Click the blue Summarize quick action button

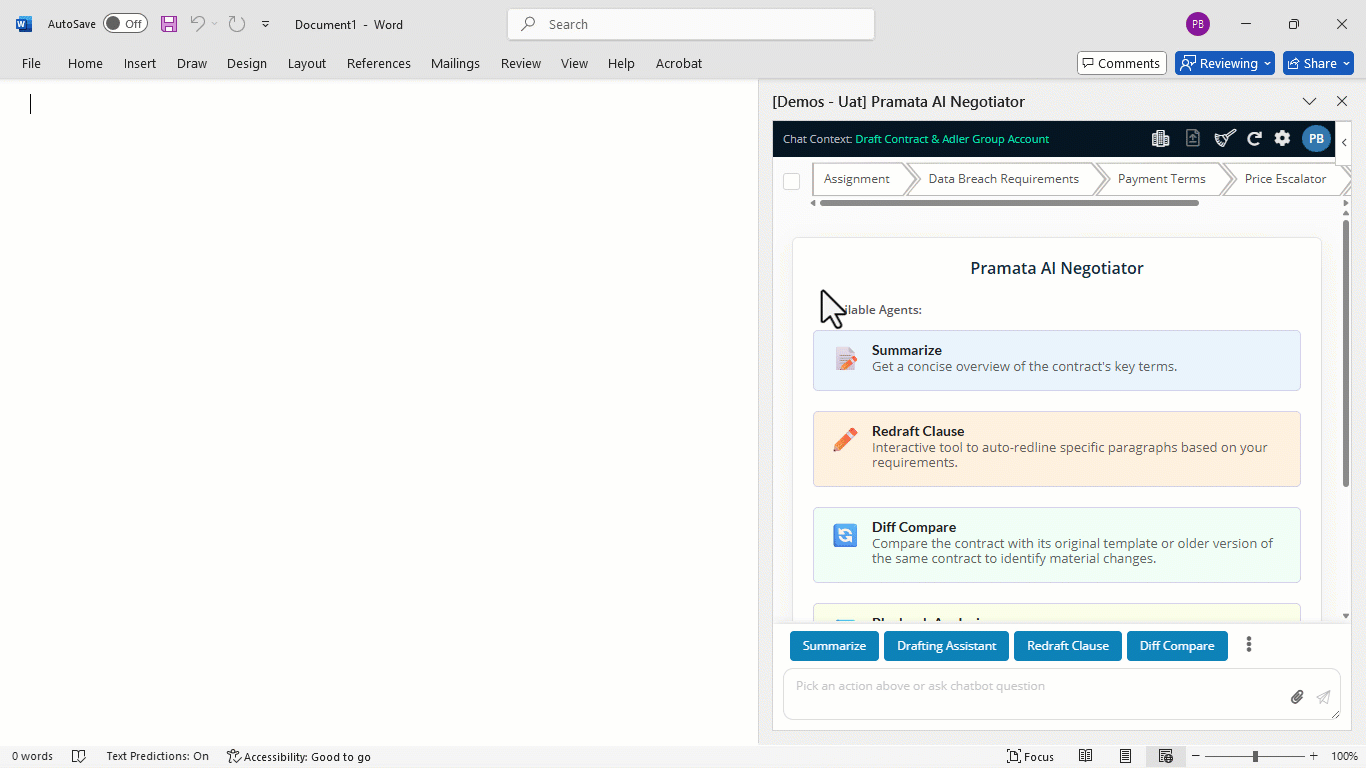834,646
